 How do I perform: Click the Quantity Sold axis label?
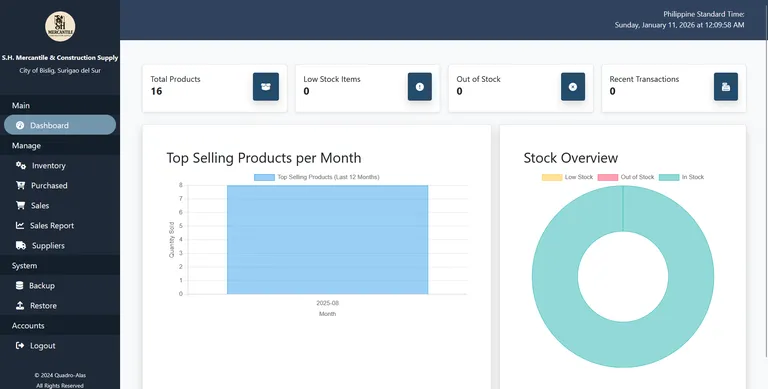point(171,240)
